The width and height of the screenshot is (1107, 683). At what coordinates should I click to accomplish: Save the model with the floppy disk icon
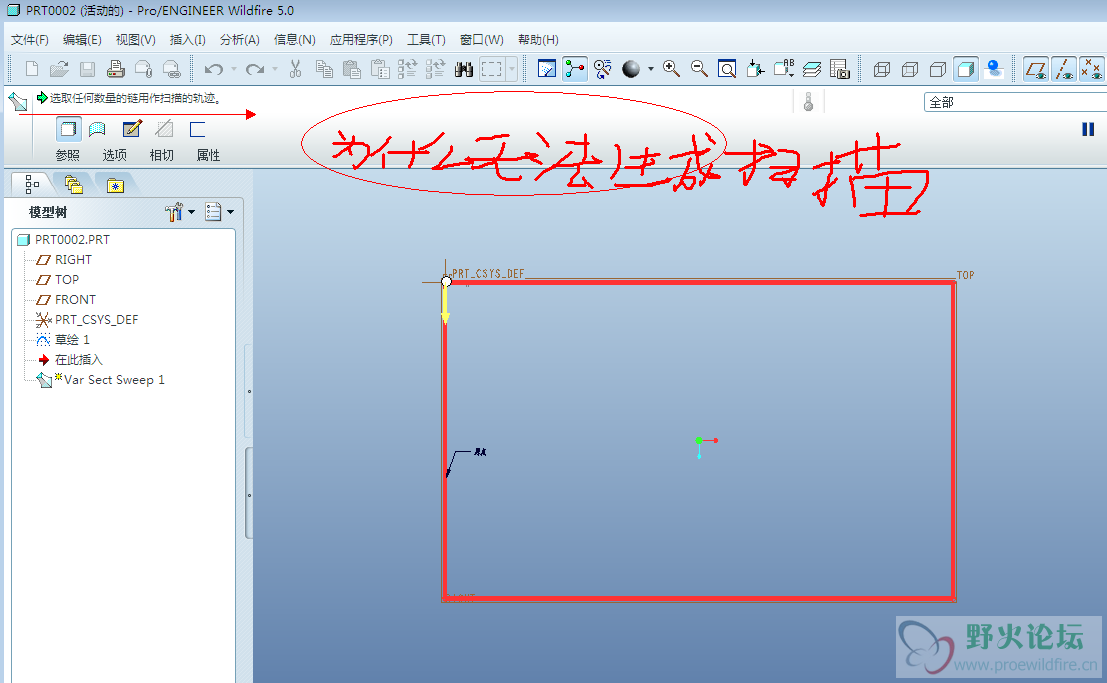point(88,69)
